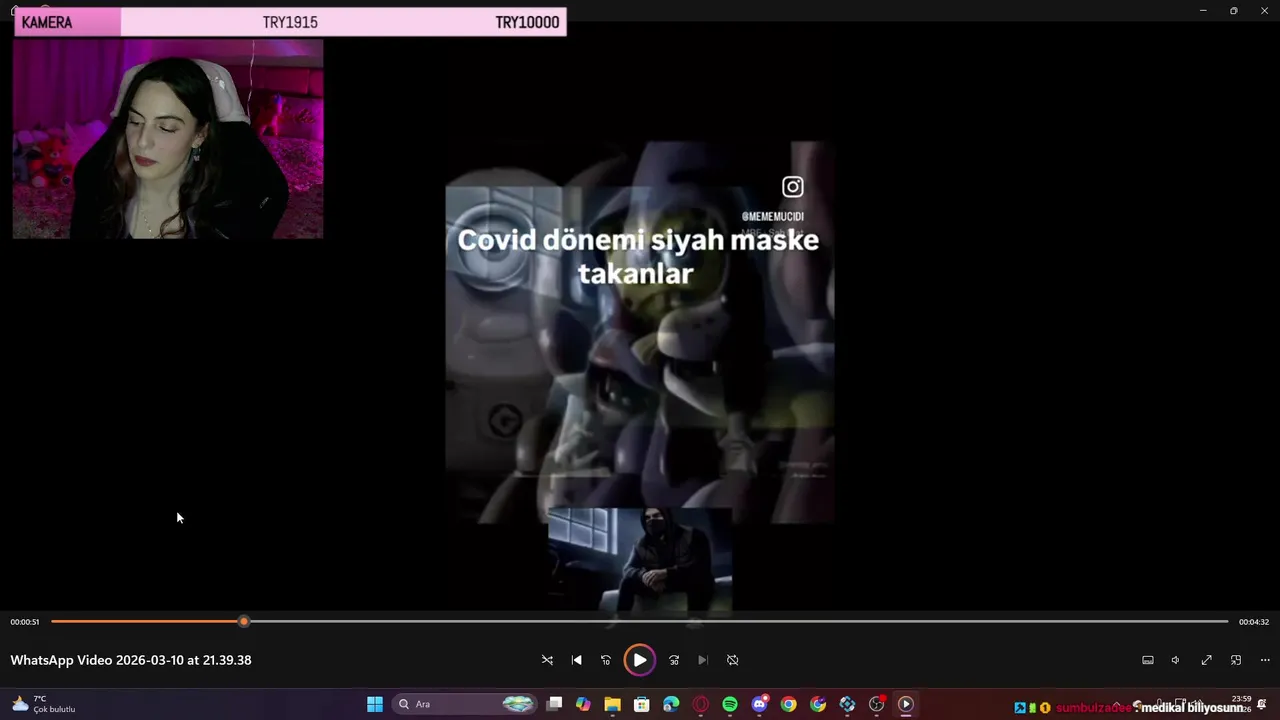The height and width of the screenshot is (720, 1280).
Task: Close the Media Player window
Action: pyautogui.click(x=1265, y=10)
